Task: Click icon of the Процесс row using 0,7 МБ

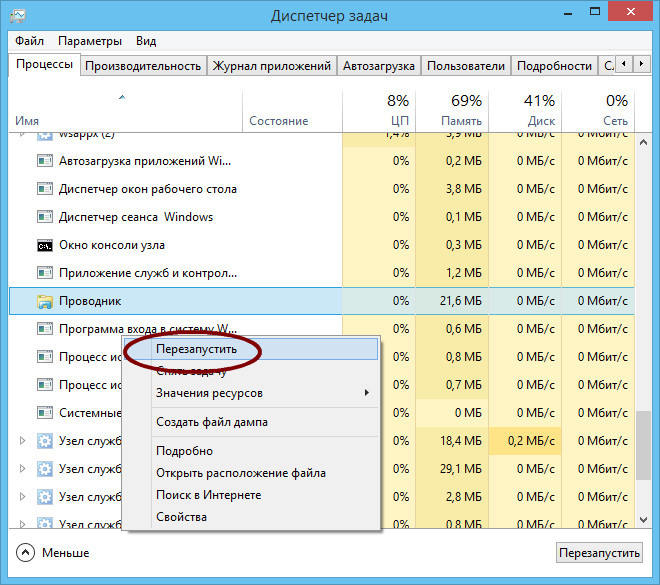Action: tap(45, 385)
